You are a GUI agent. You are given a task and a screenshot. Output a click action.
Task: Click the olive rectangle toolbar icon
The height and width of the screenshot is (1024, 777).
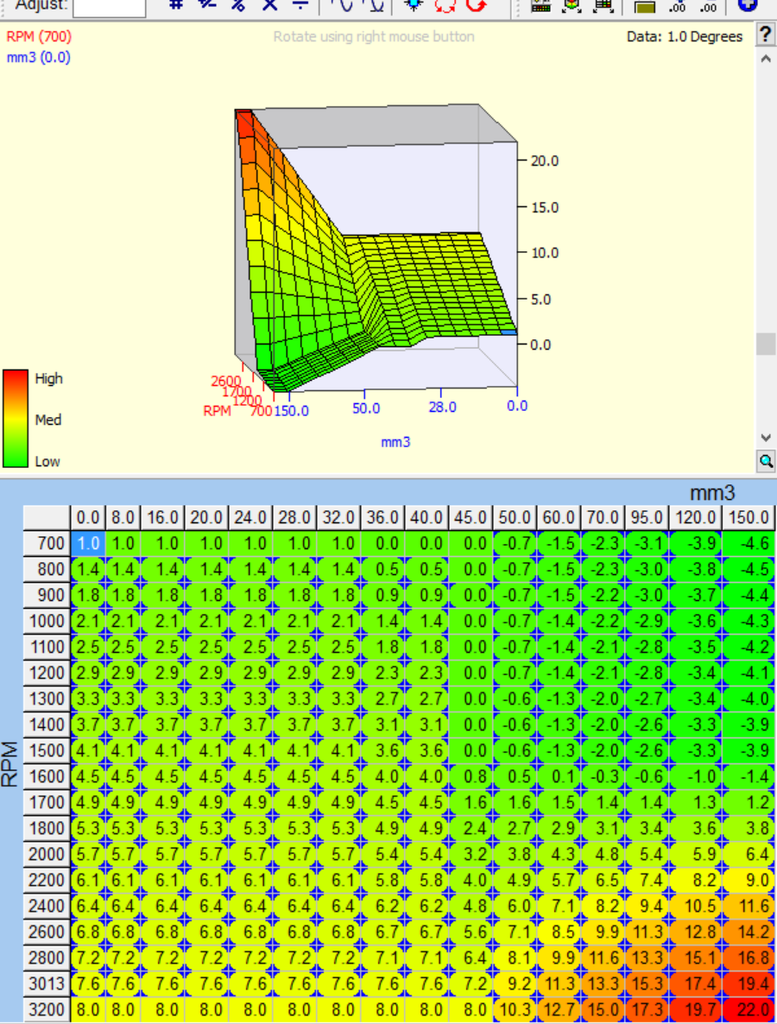[645, 6]
